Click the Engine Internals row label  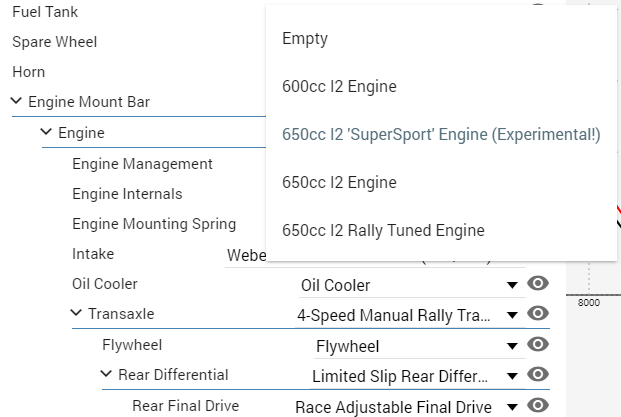127,194
